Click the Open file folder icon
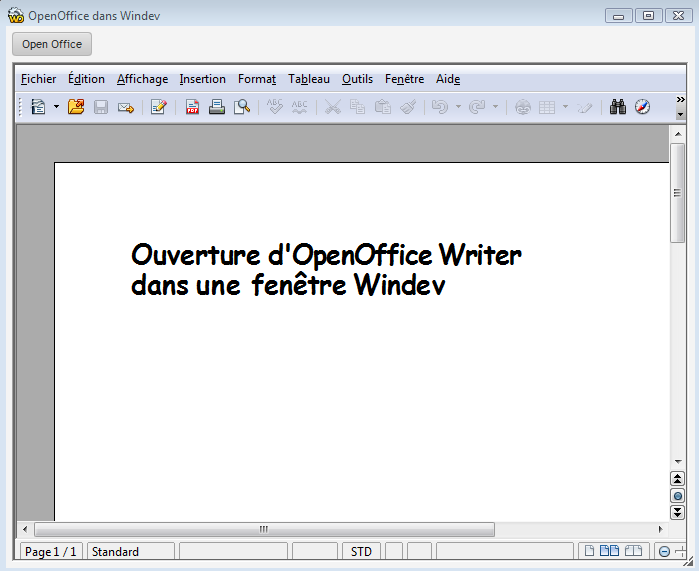This screenshot has height=571, width=699. pos(76,107)
